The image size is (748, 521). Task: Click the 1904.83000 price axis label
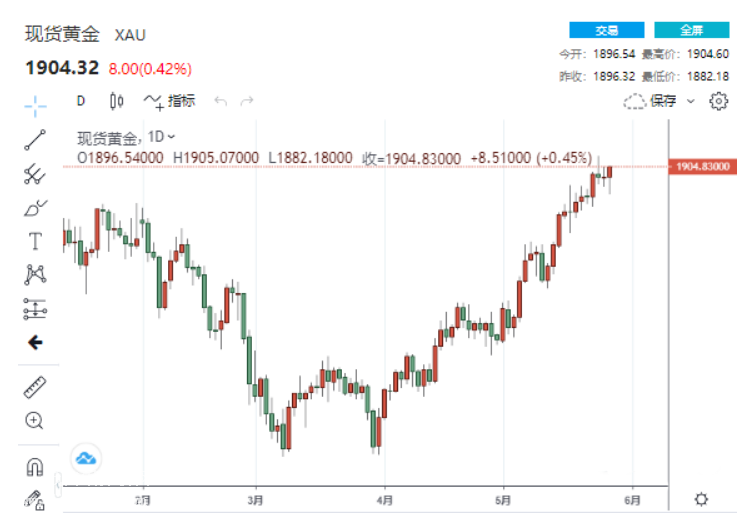point(703,167)
